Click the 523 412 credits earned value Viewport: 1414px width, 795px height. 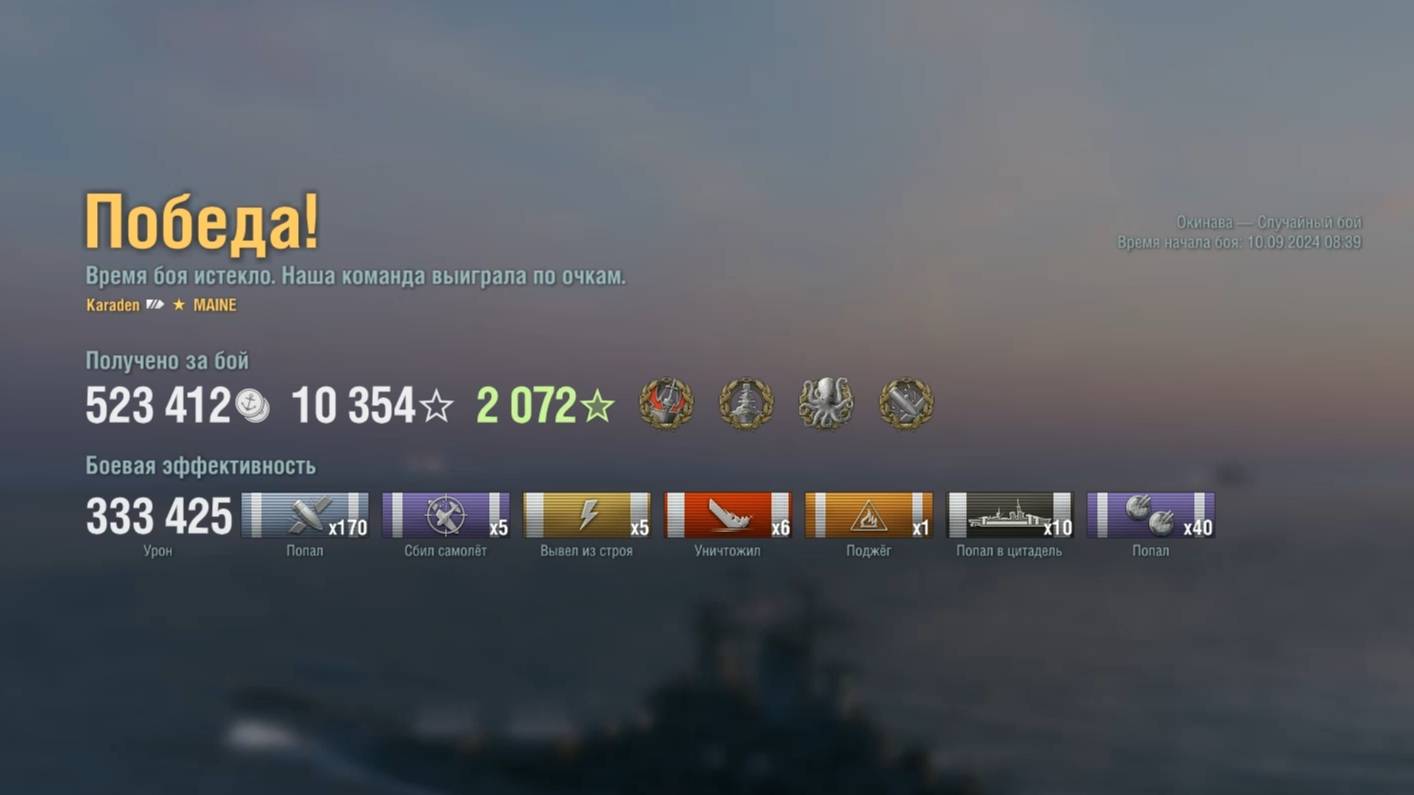pyautogui.click(x=158, y=406)
